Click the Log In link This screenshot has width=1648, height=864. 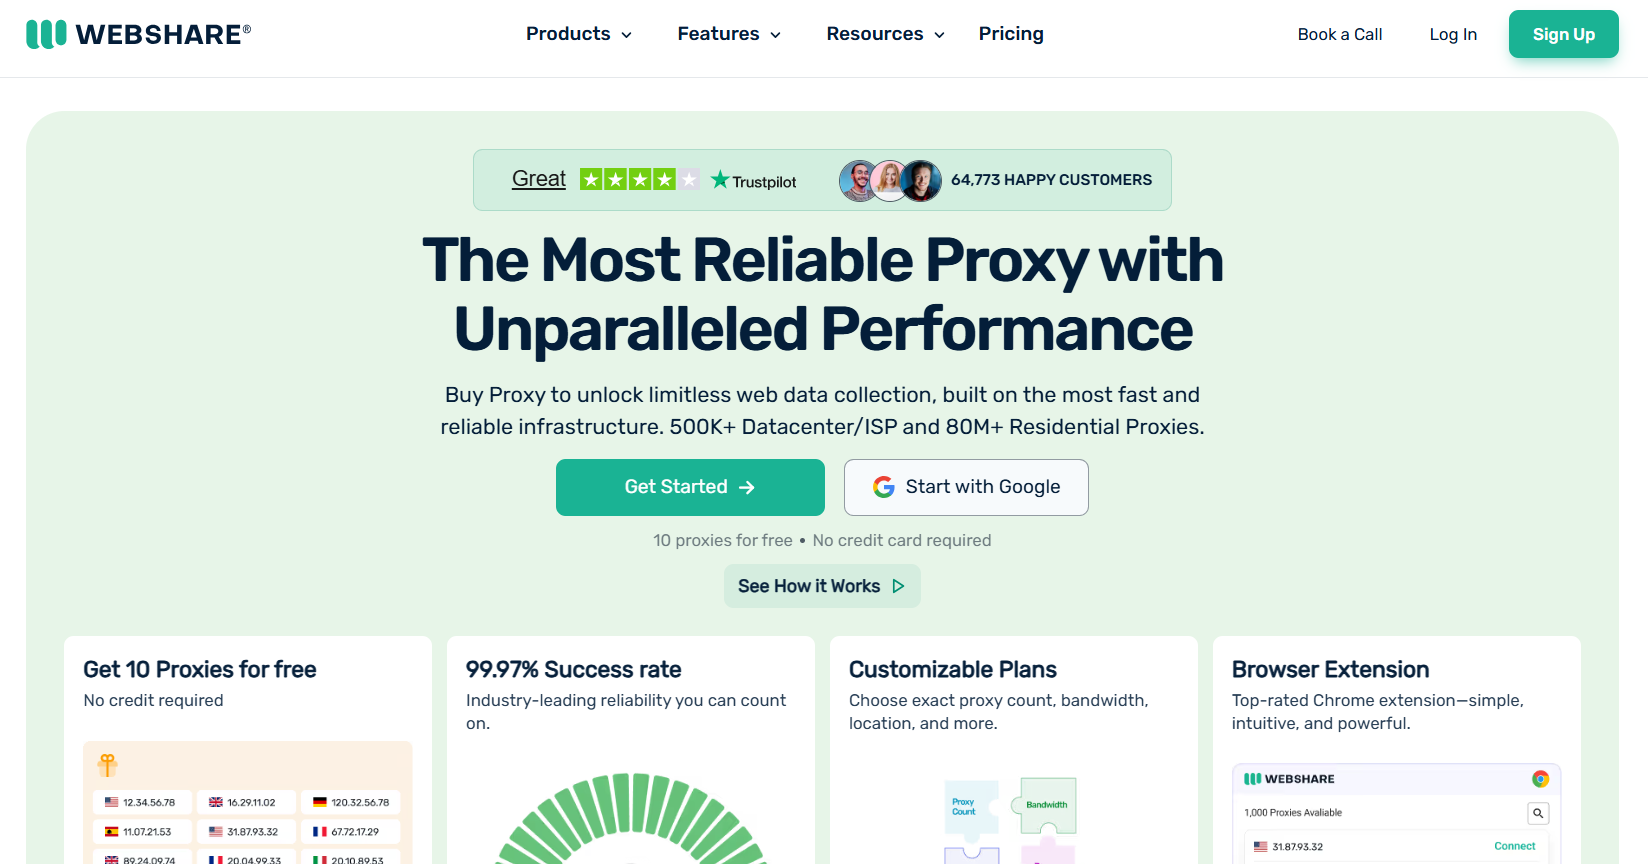coord(1453,34)
